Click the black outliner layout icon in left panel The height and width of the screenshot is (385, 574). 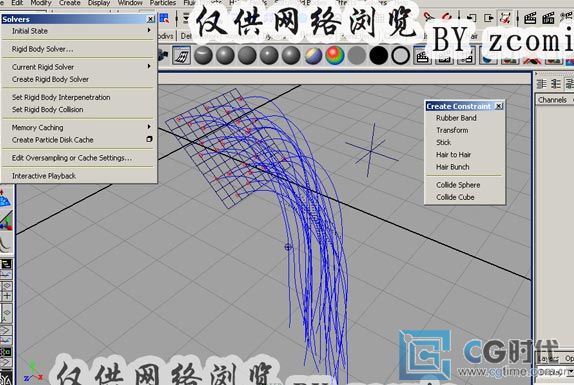pyautogui.click(x=6, y=264)
